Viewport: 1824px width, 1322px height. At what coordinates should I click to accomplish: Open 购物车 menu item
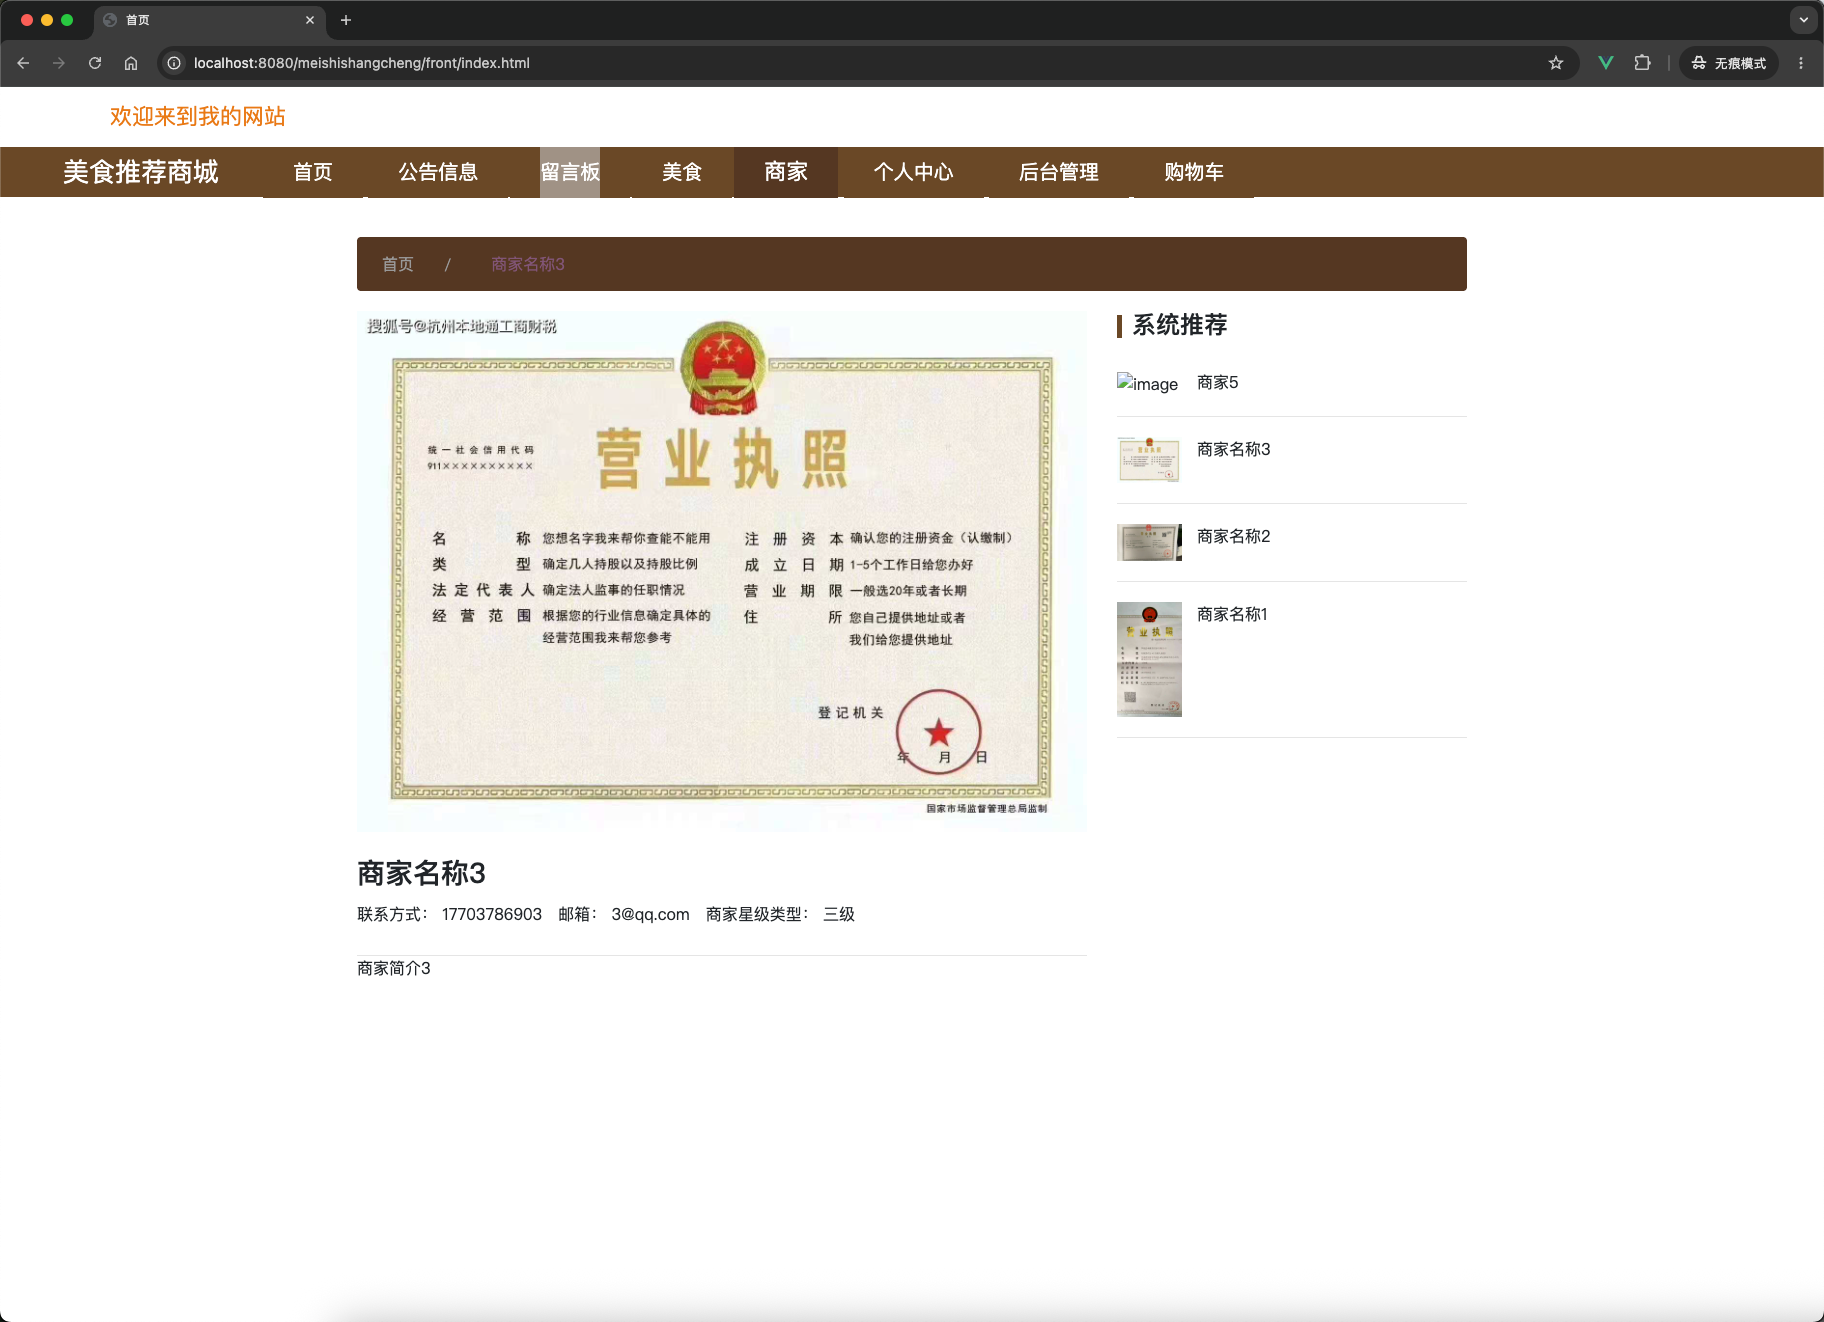1194,172
